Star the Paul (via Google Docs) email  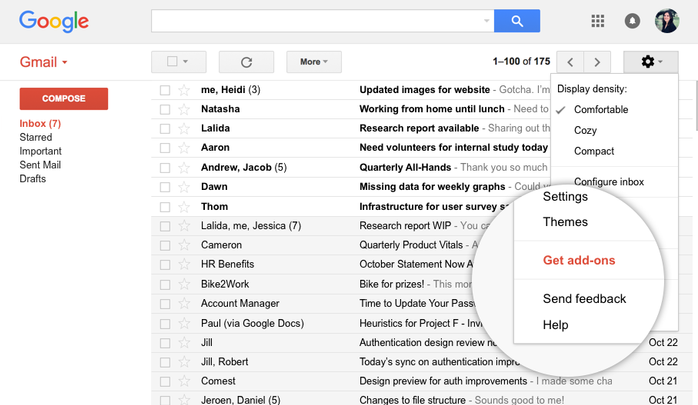184,324
